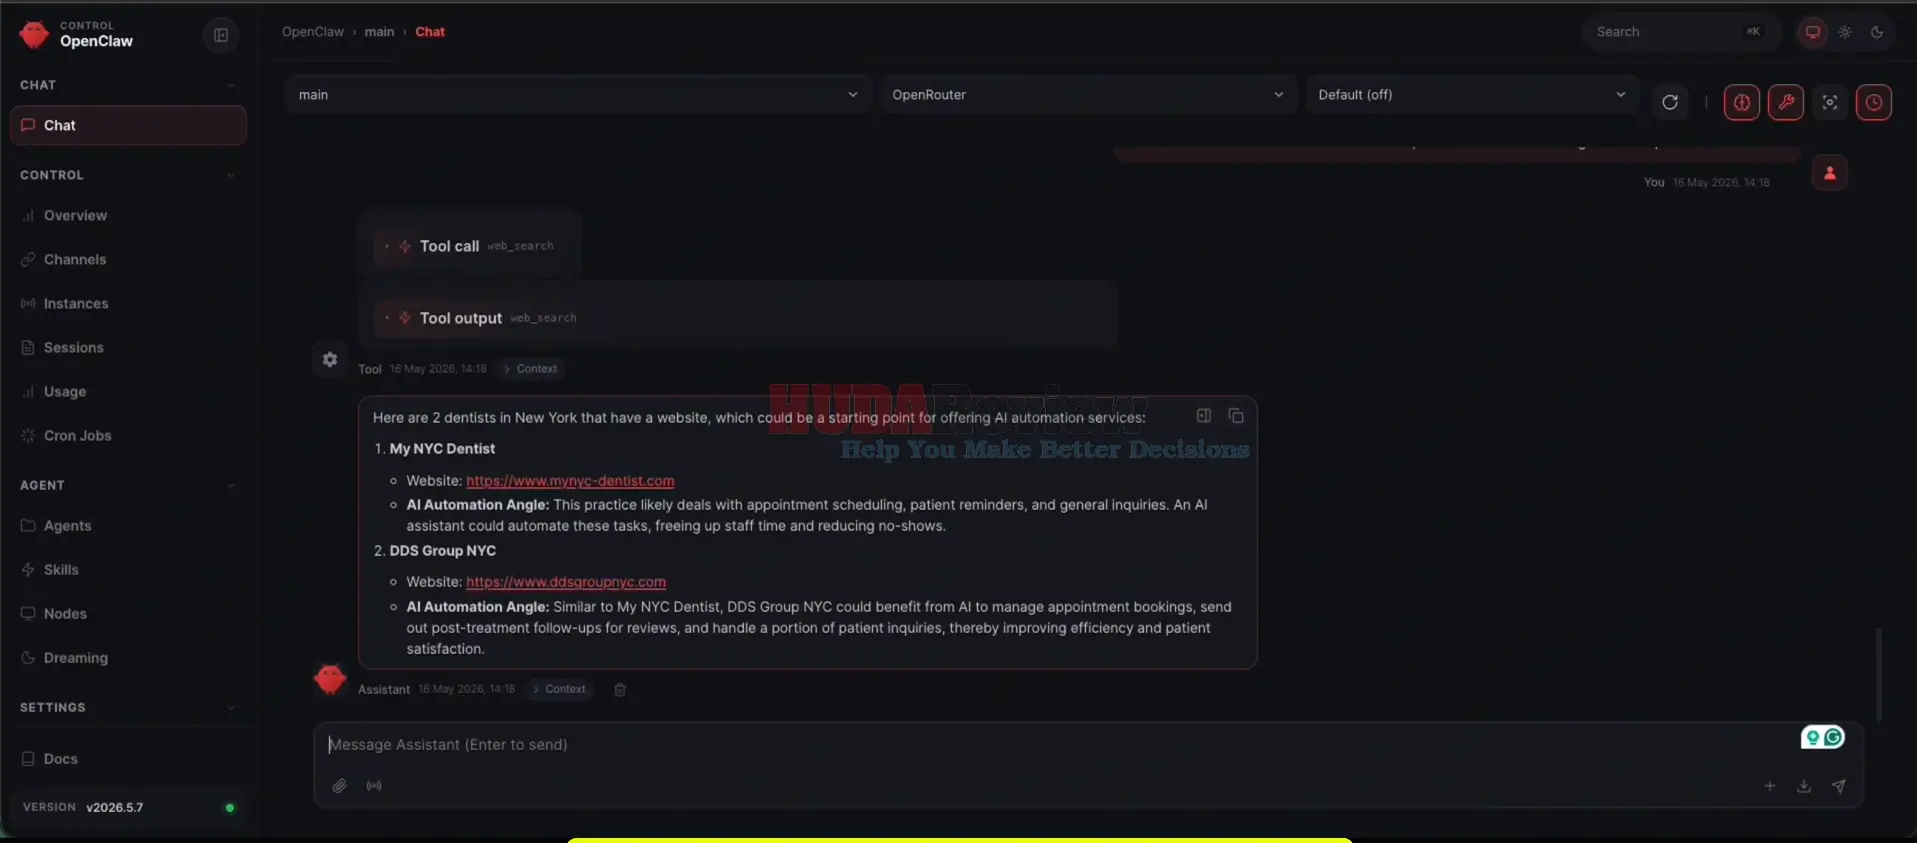Expand the Tool call web_search card
Screen dimensions: 1917x843
coord(469,246)
